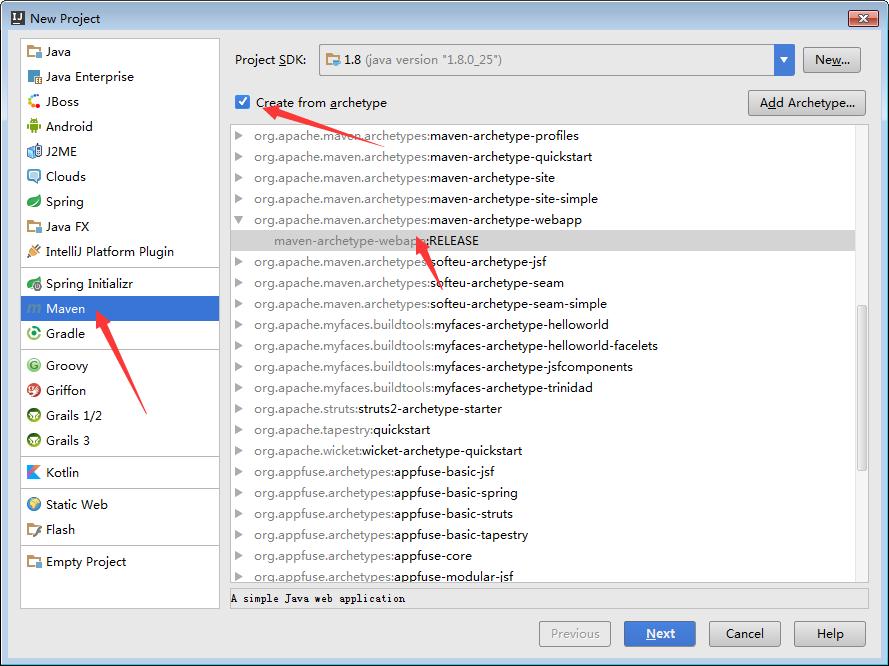The image size is (889, 666).
Task: Select appfuse-basic-tapestry archetype row
Action: pos(543,534)
